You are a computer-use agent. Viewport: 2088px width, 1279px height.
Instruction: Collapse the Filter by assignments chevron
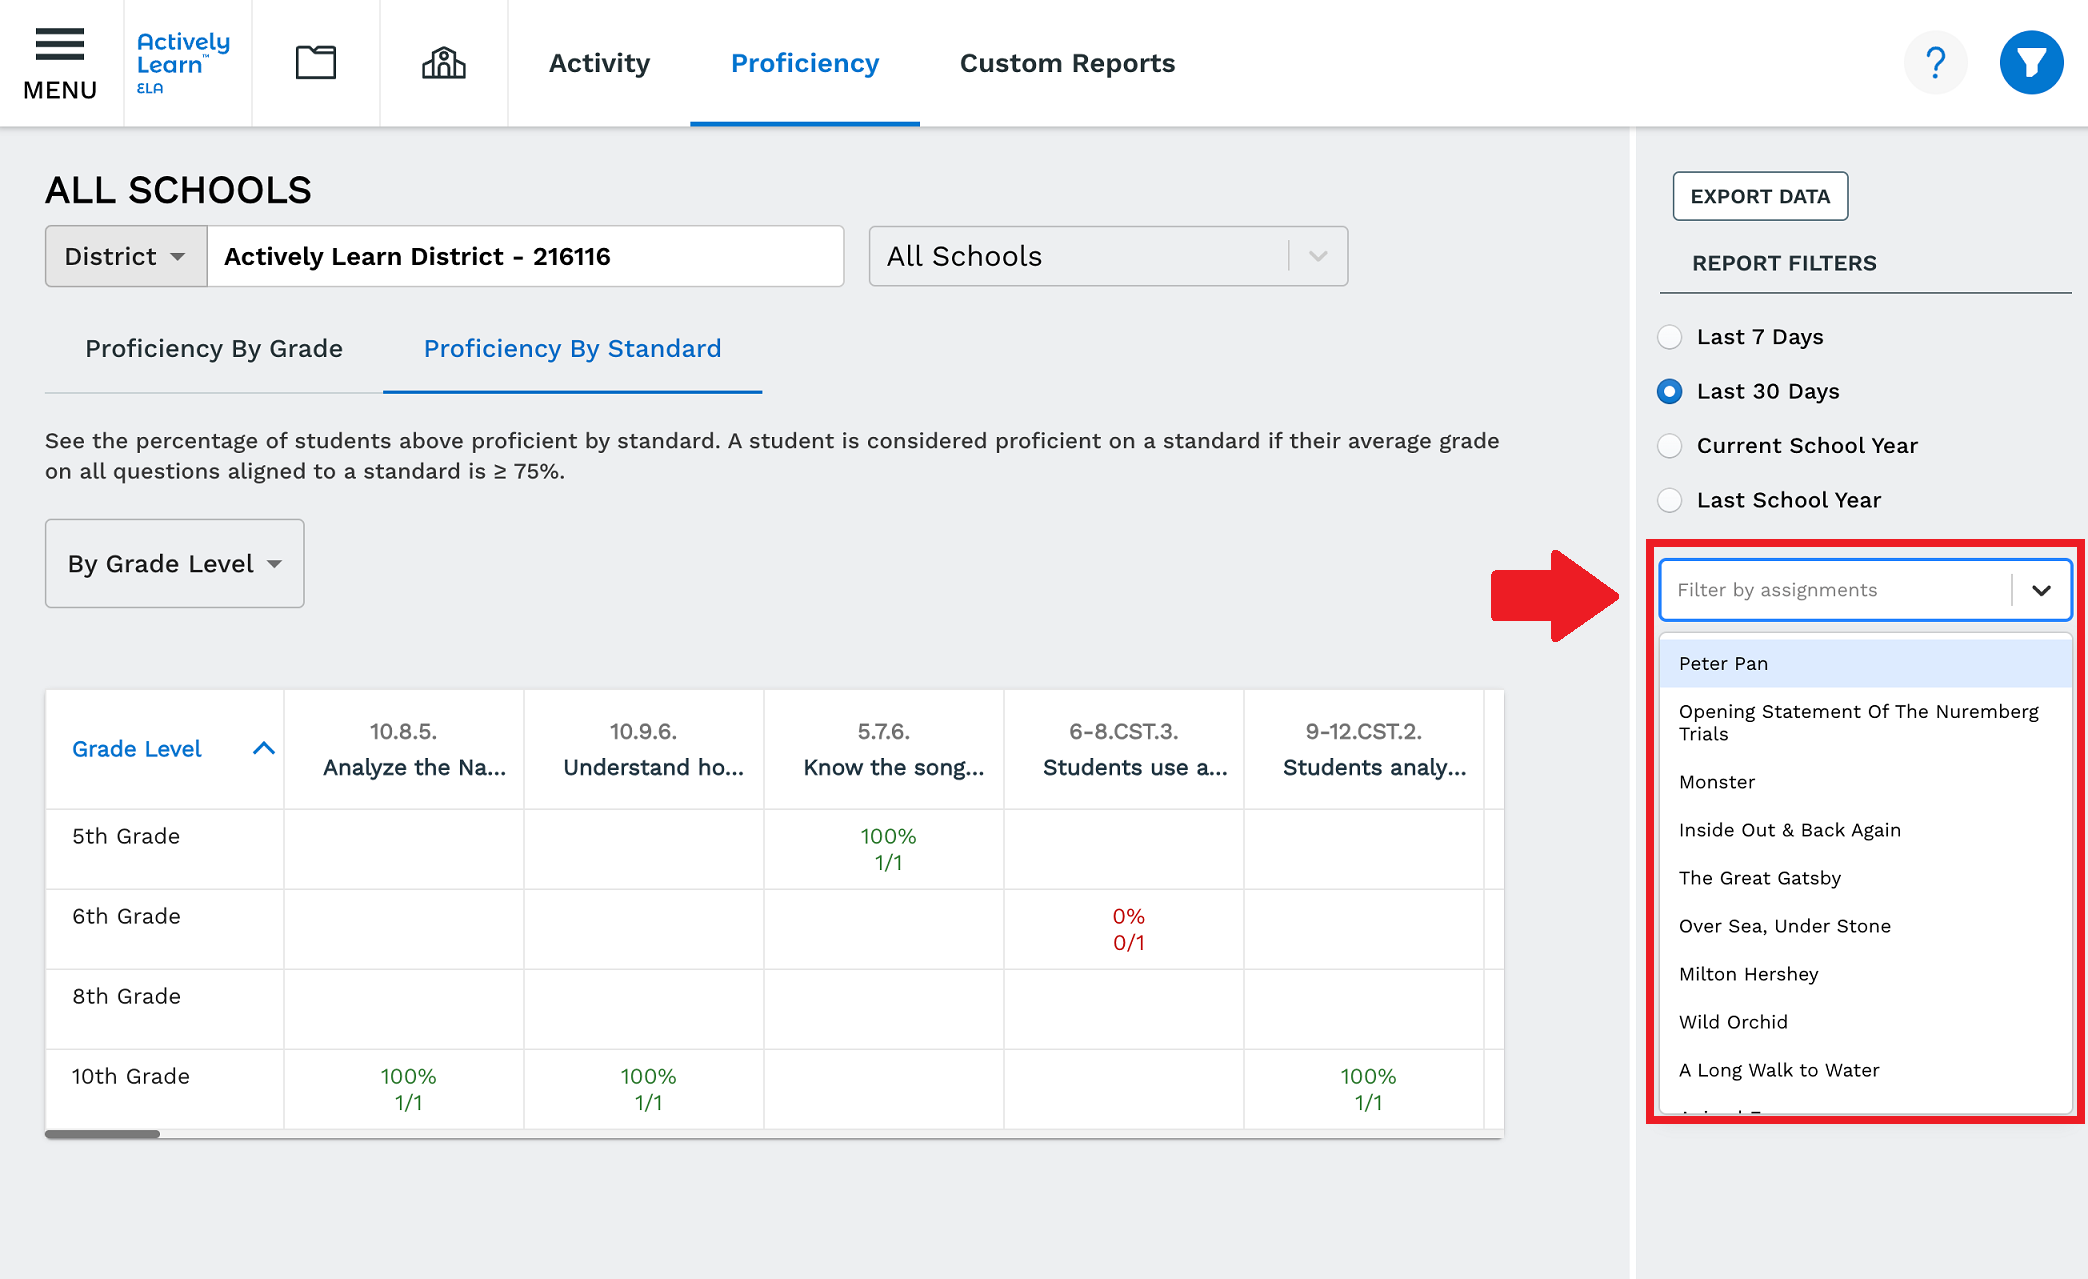[x=2042, y=590]
